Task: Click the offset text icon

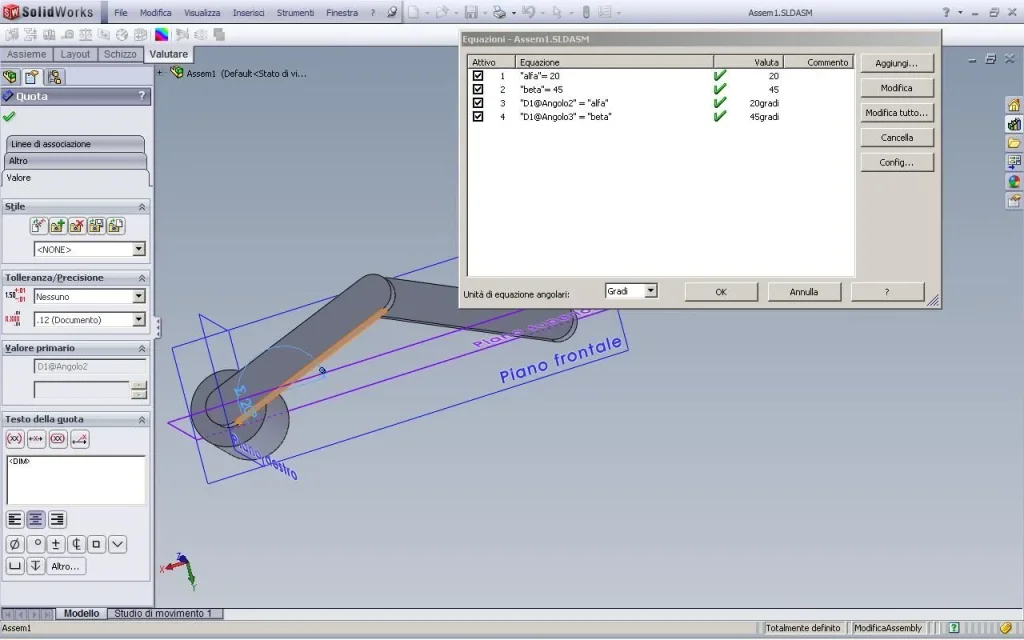Action: click(80, 439)
